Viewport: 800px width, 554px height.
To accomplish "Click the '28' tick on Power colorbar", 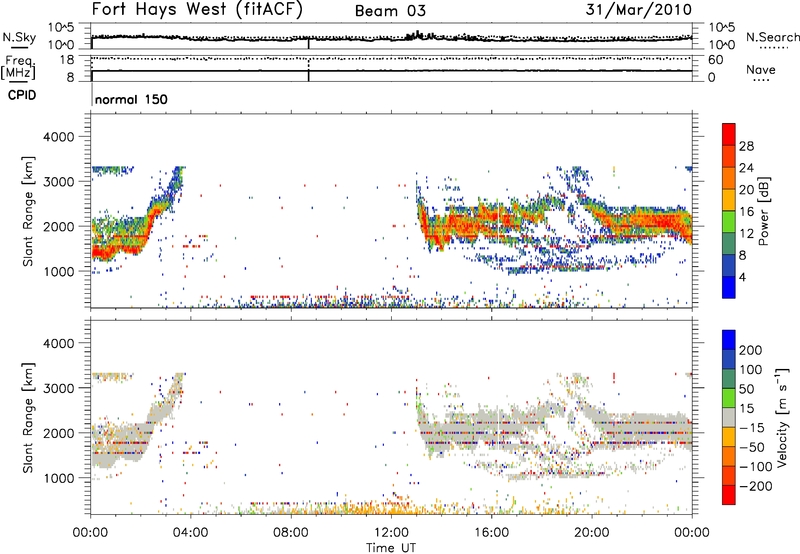I will [746, 146].
